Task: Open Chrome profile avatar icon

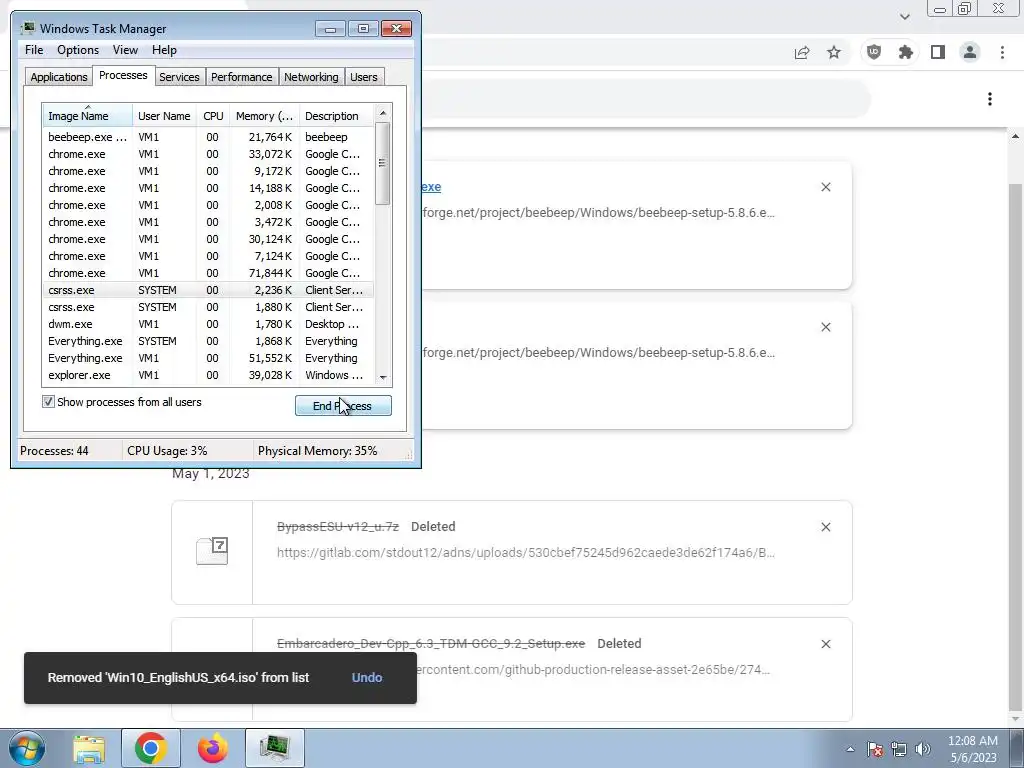Action: pos(970,52)
